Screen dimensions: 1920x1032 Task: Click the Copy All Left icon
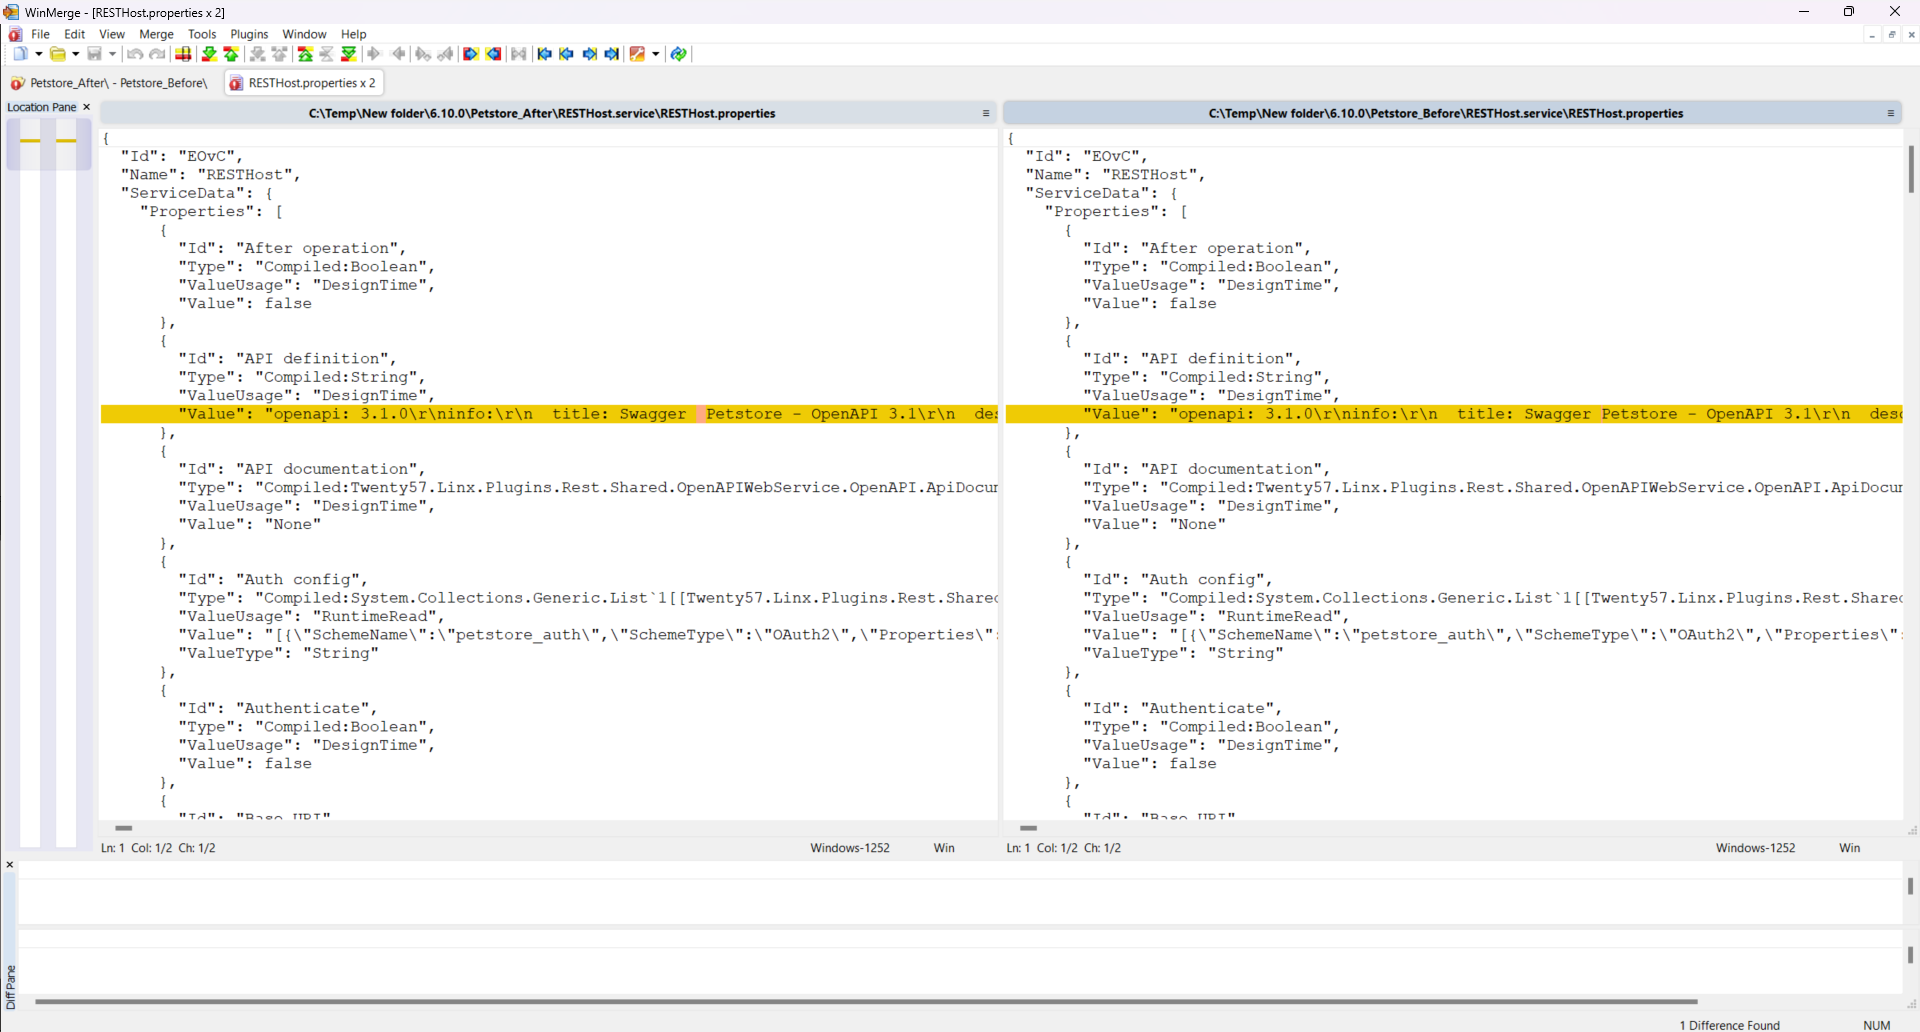(x=494, y=54)
